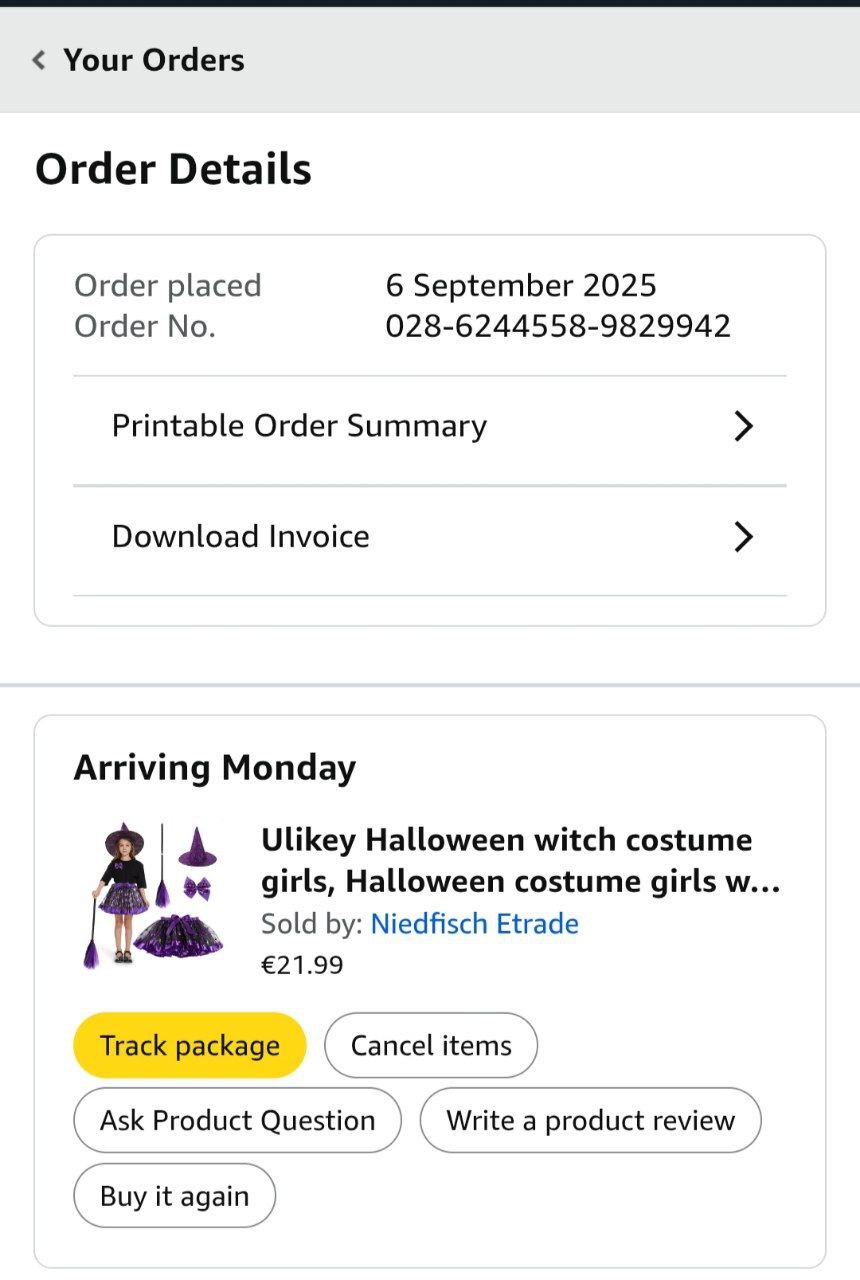Tap the Sold by label
The width and height of the screenshot is (860, 1280).
pos(311,923)
